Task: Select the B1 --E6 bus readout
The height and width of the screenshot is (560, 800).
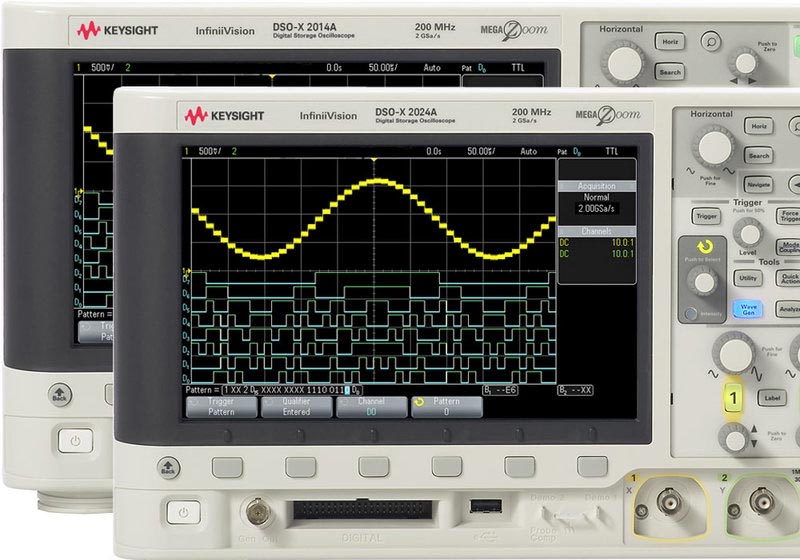Action: 501,390
